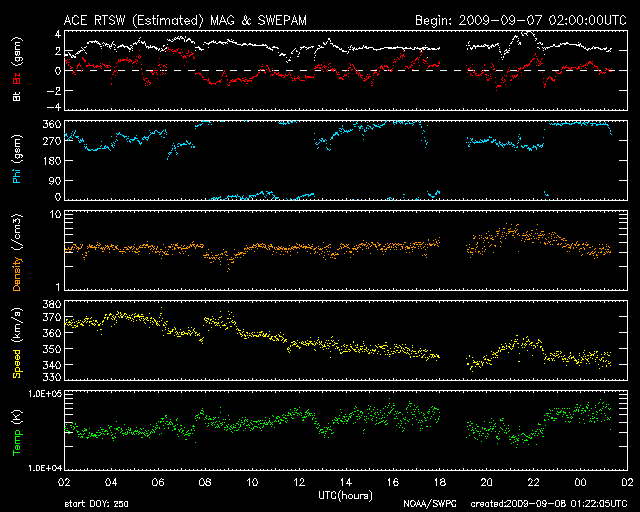Click the 12 hour tick label
Screen dimensions: 640x512
[x=299, y=483]
